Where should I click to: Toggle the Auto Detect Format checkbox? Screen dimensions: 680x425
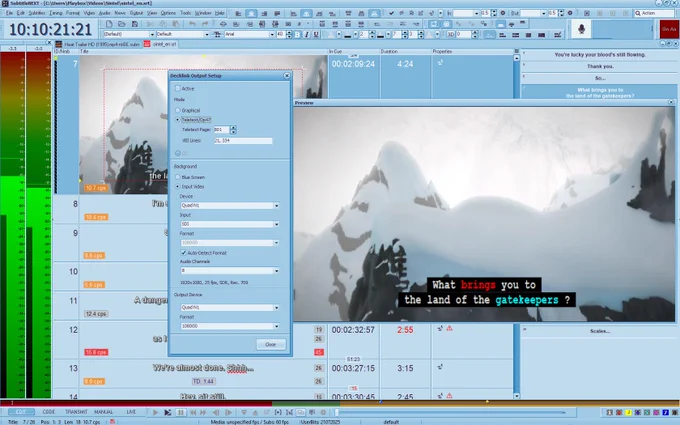183,252
